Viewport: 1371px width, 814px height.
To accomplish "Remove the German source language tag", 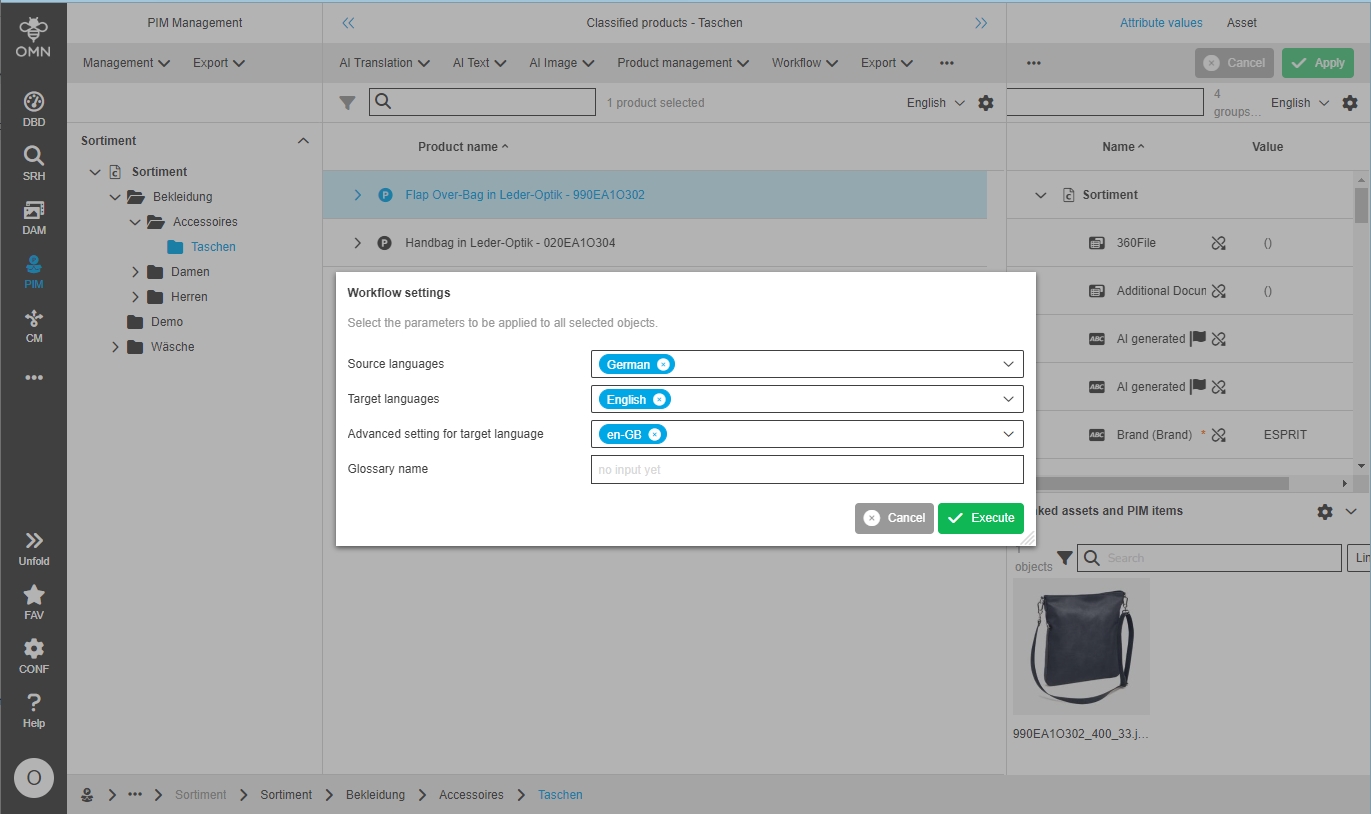I will (663, 365).
